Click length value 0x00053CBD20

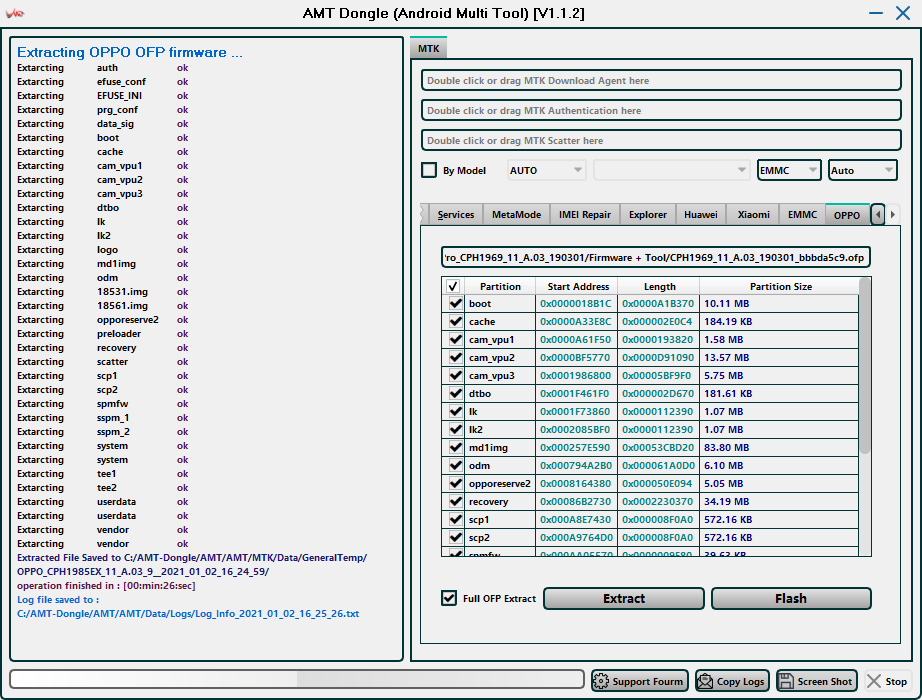click(x=658, y=448)
